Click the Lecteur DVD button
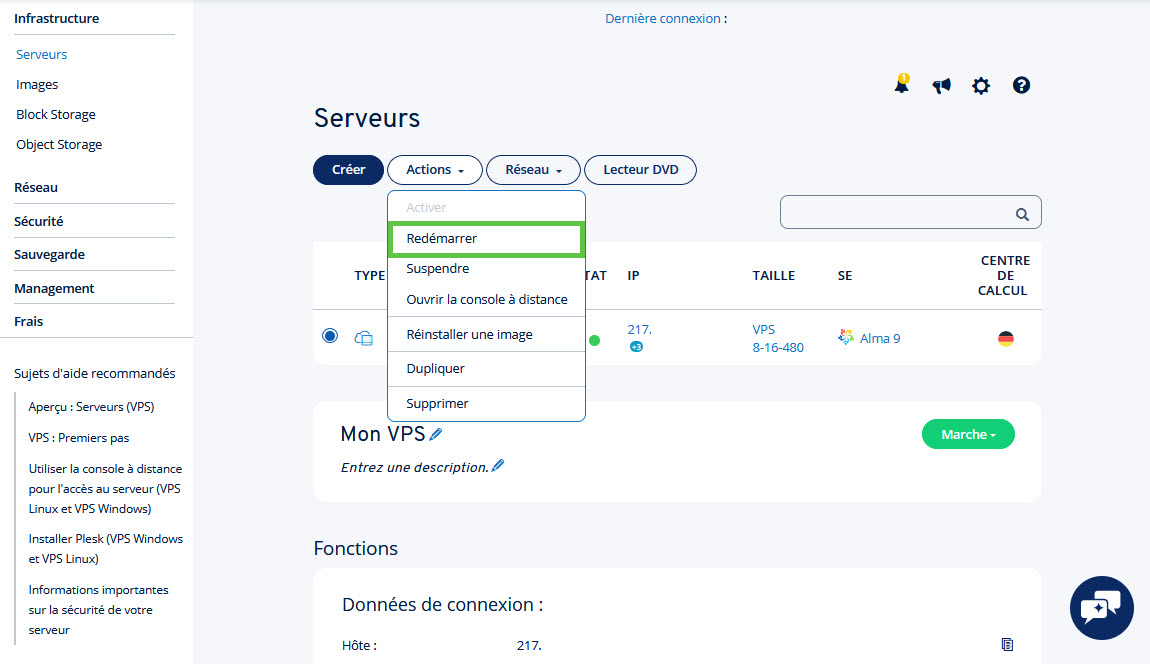Viewport: 1150px width, 664px height. point(640,169)
